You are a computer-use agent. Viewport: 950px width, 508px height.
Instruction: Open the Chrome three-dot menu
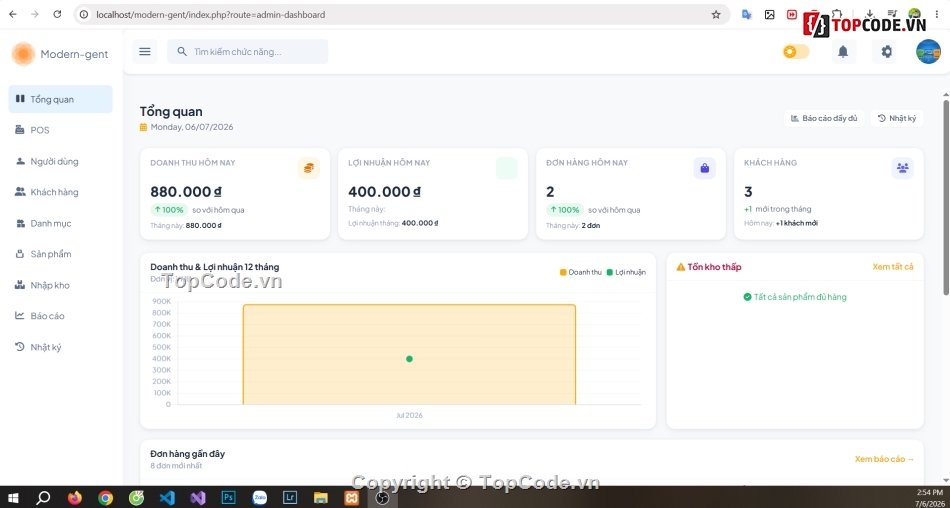click(937, 14)
